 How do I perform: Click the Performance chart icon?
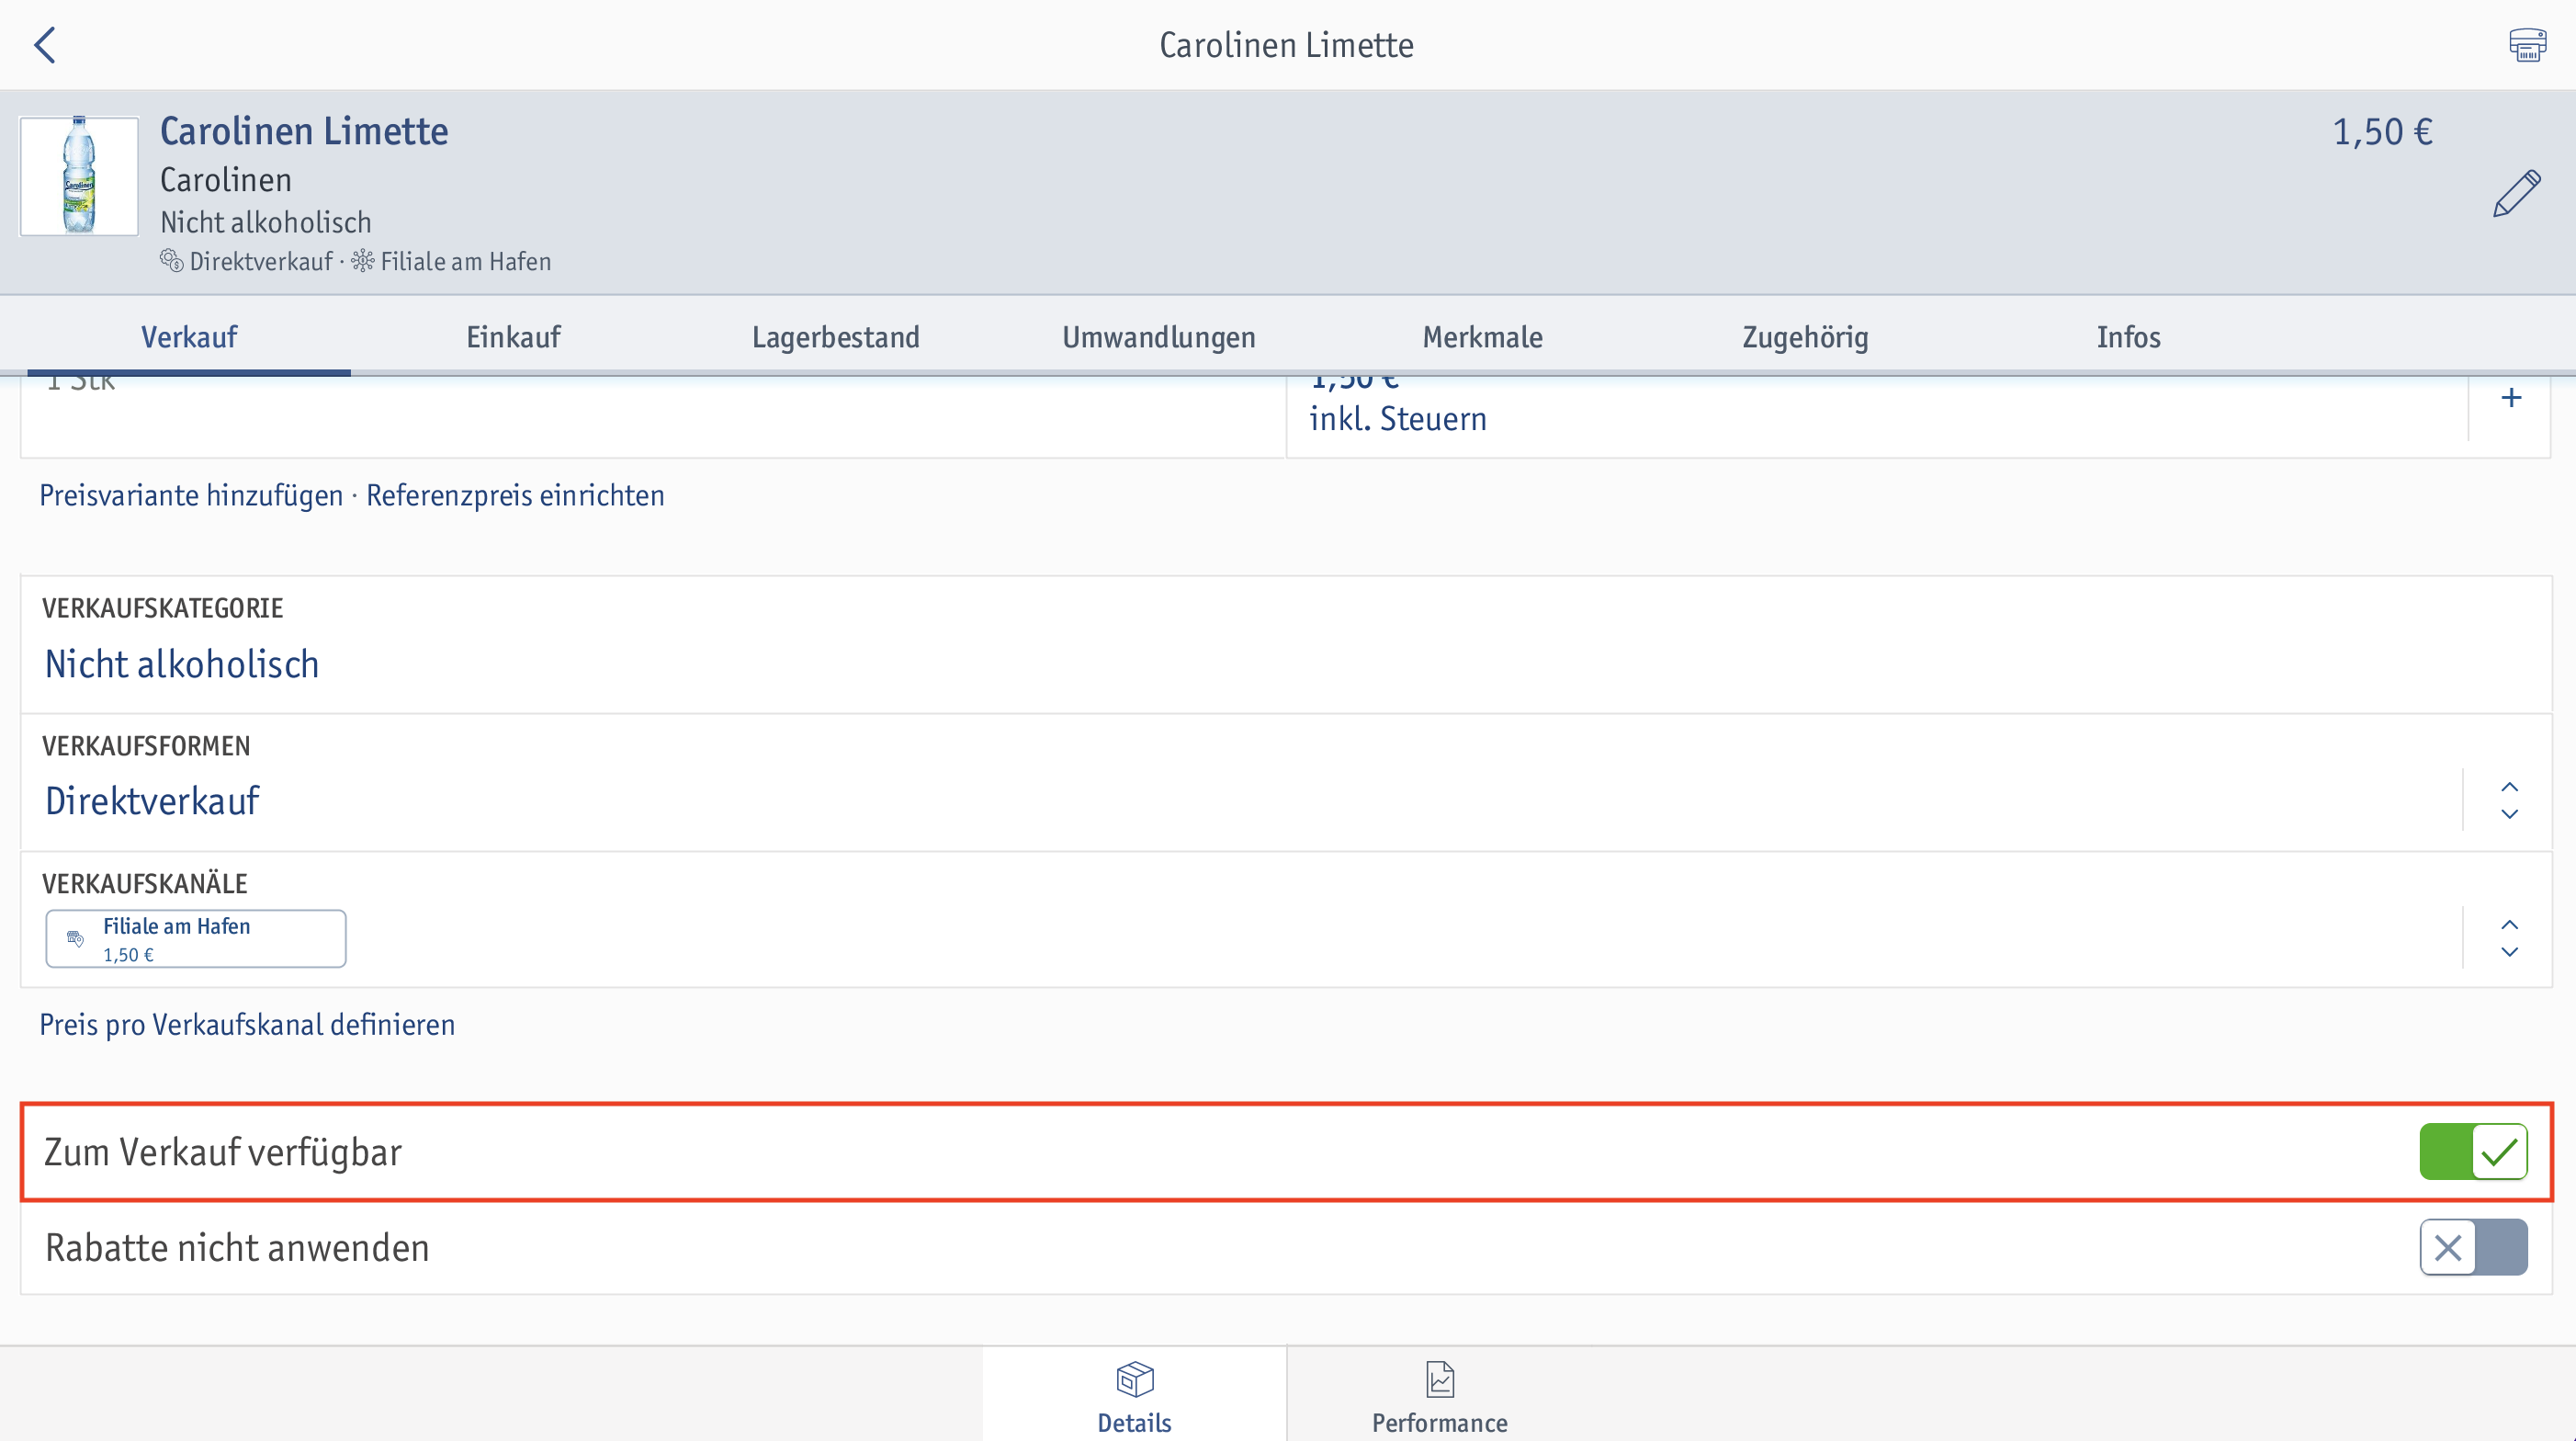(x=1439, y=1379)
